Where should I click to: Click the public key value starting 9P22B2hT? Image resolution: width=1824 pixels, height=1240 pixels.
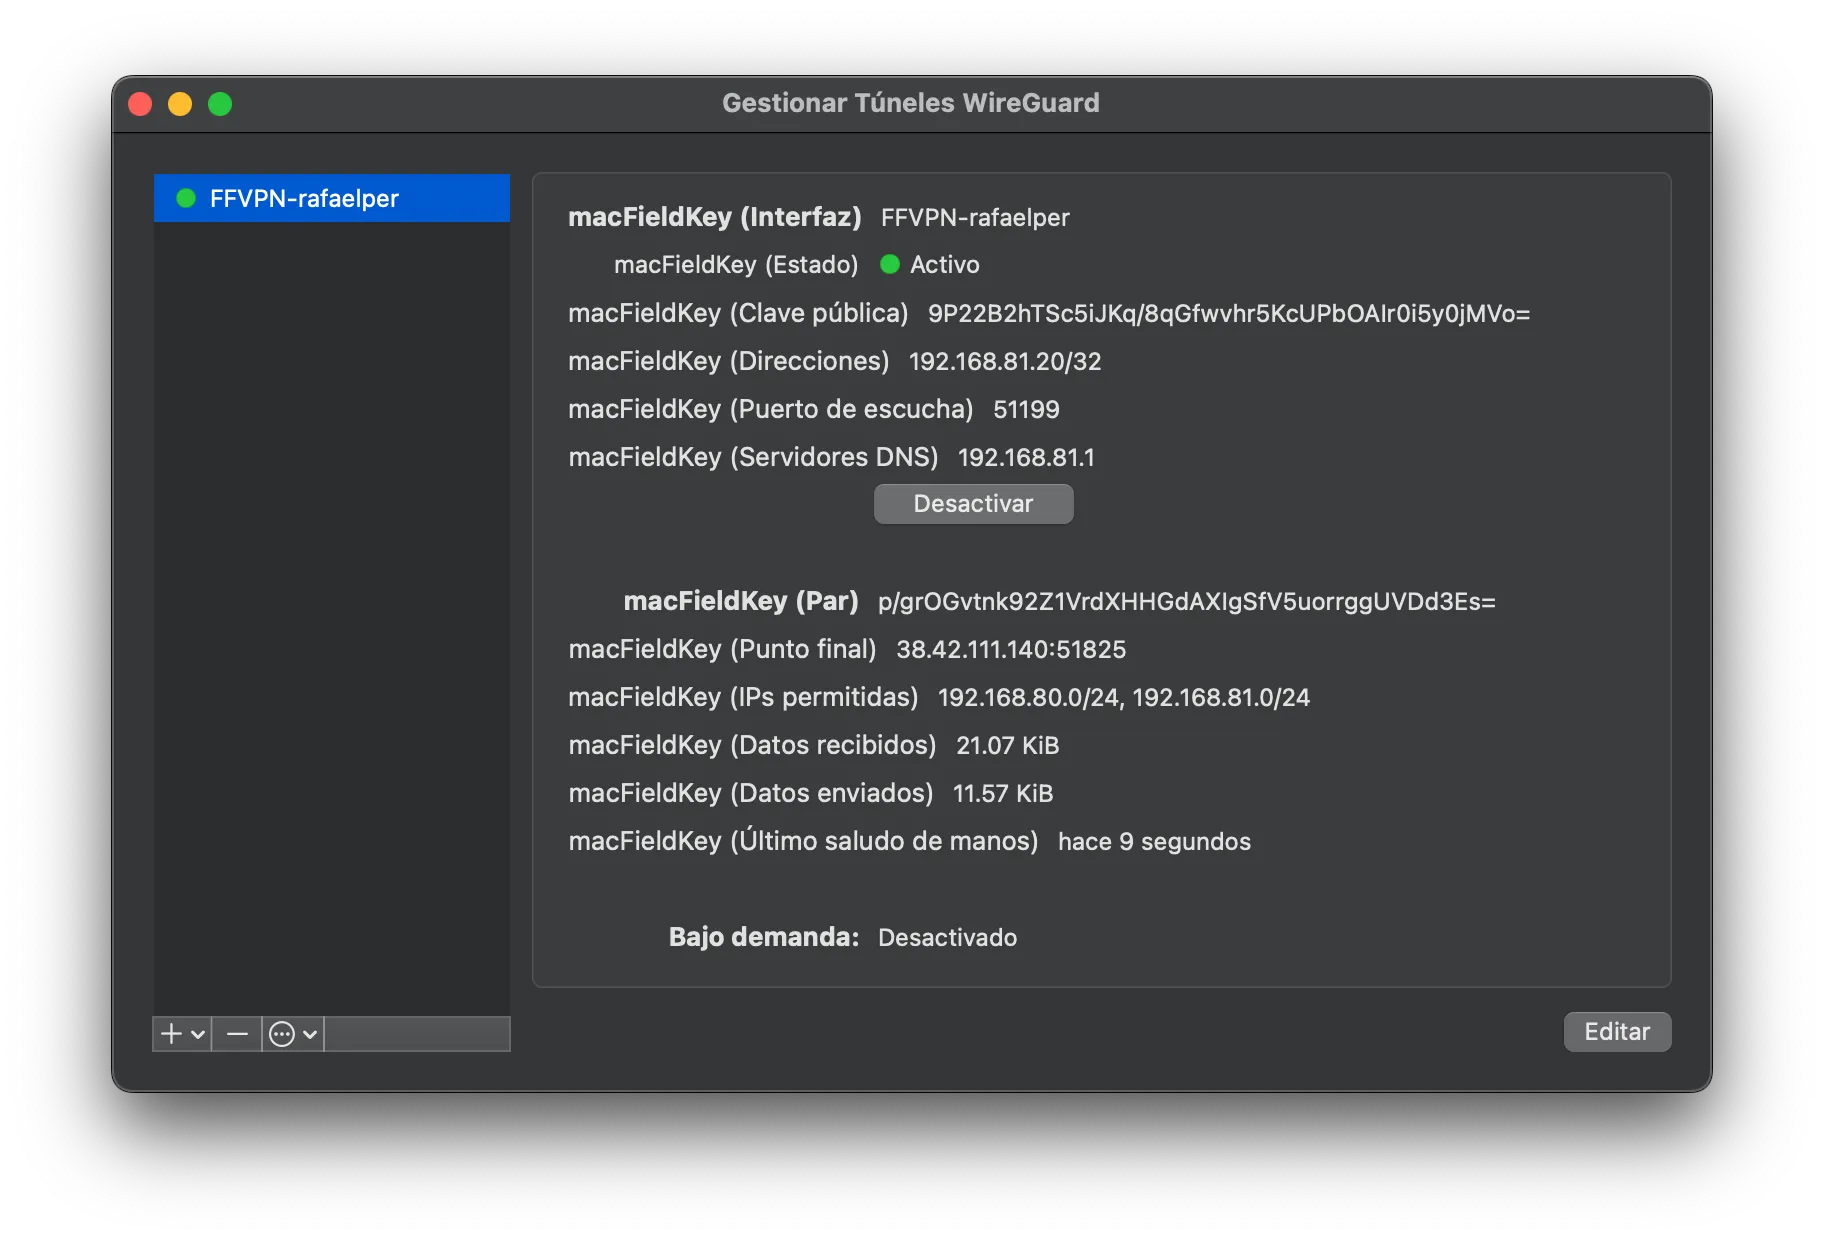tap(1229, 314)
